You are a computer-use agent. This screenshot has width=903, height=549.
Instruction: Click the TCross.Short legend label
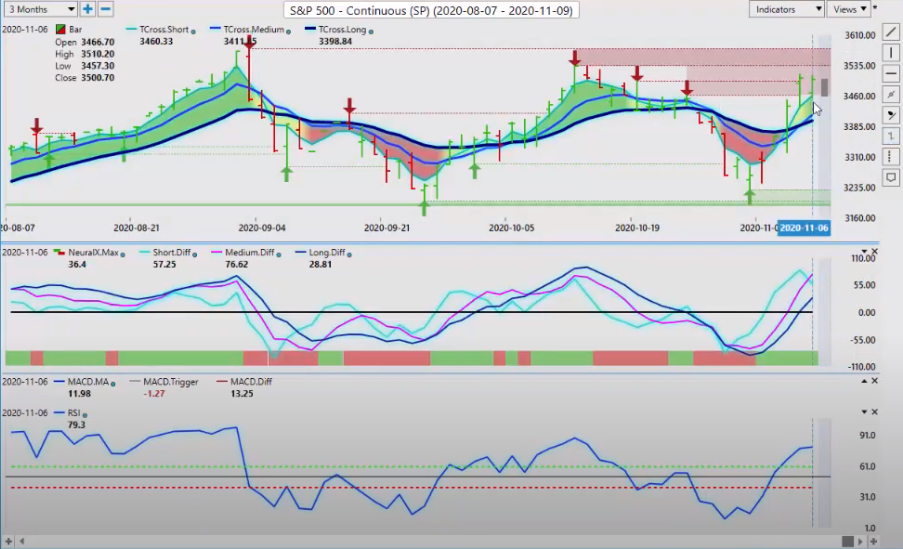click(x=164, y=29)
